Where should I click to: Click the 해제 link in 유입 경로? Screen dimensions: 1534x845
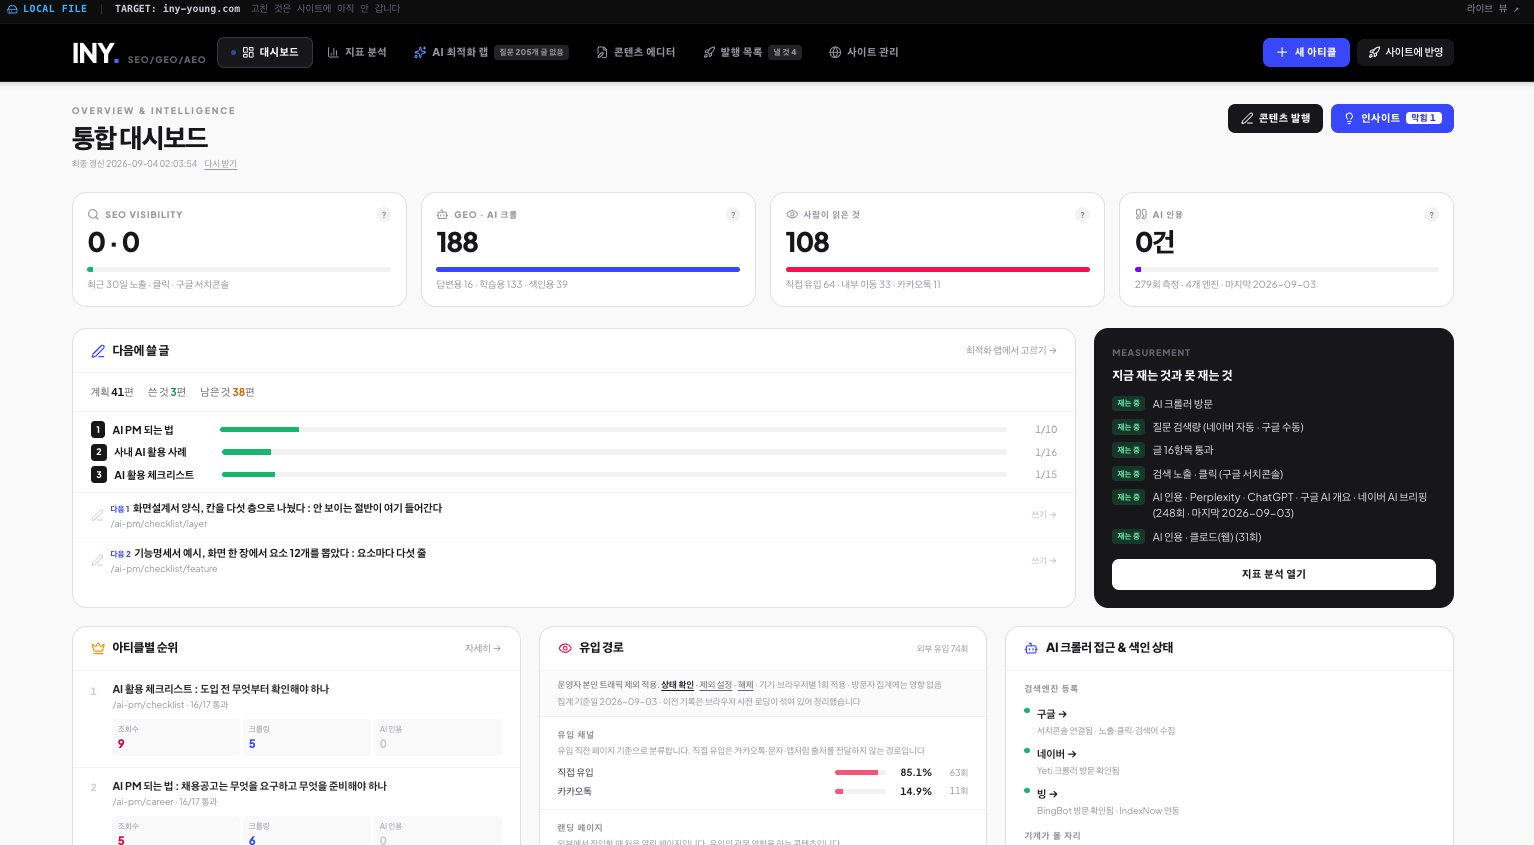coord(746,685)
